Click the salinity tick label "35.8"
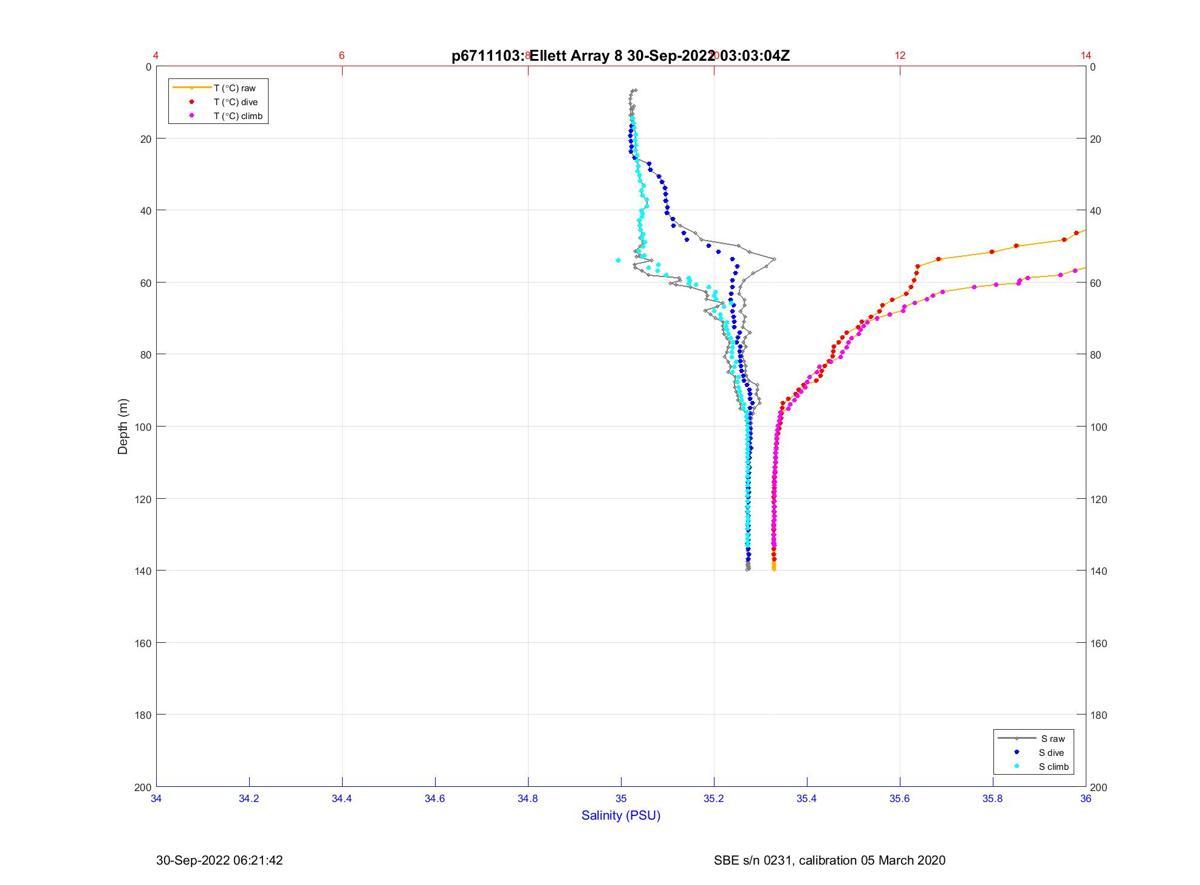Viewport: 1200px width, 885px height. click(x=993, y=798)
